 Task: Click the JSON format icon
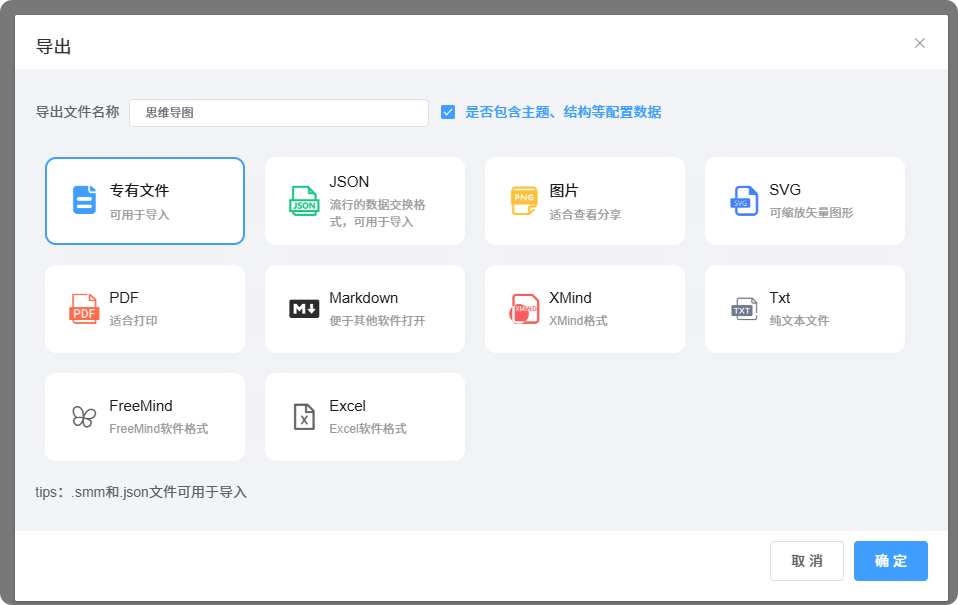click(x=301, y=199)
